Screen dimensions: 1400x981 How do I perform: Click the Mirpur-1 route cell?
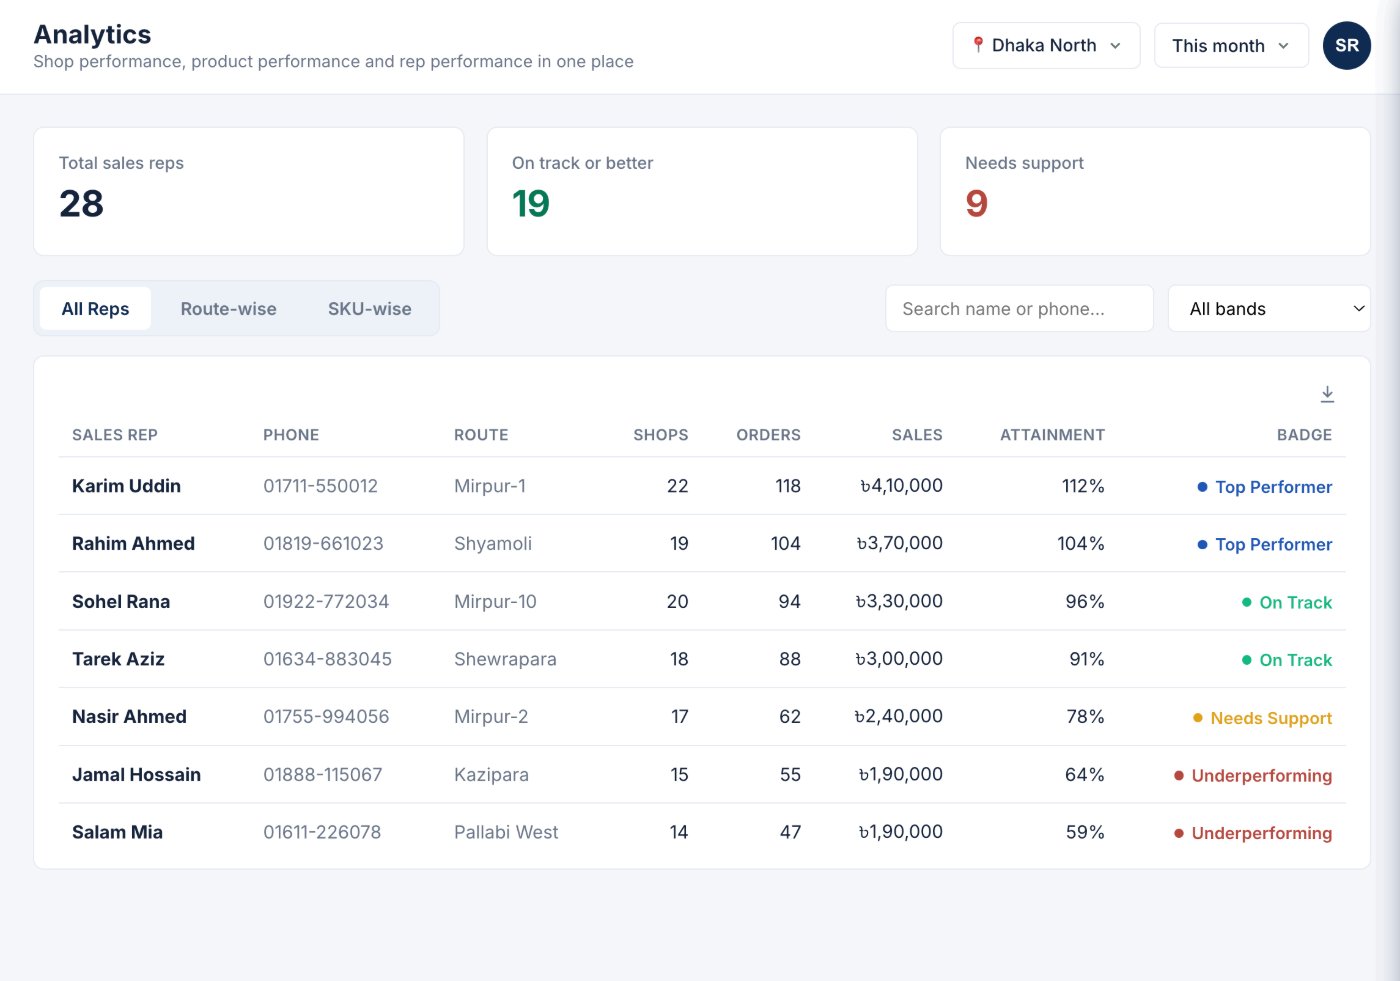[490, 486]
